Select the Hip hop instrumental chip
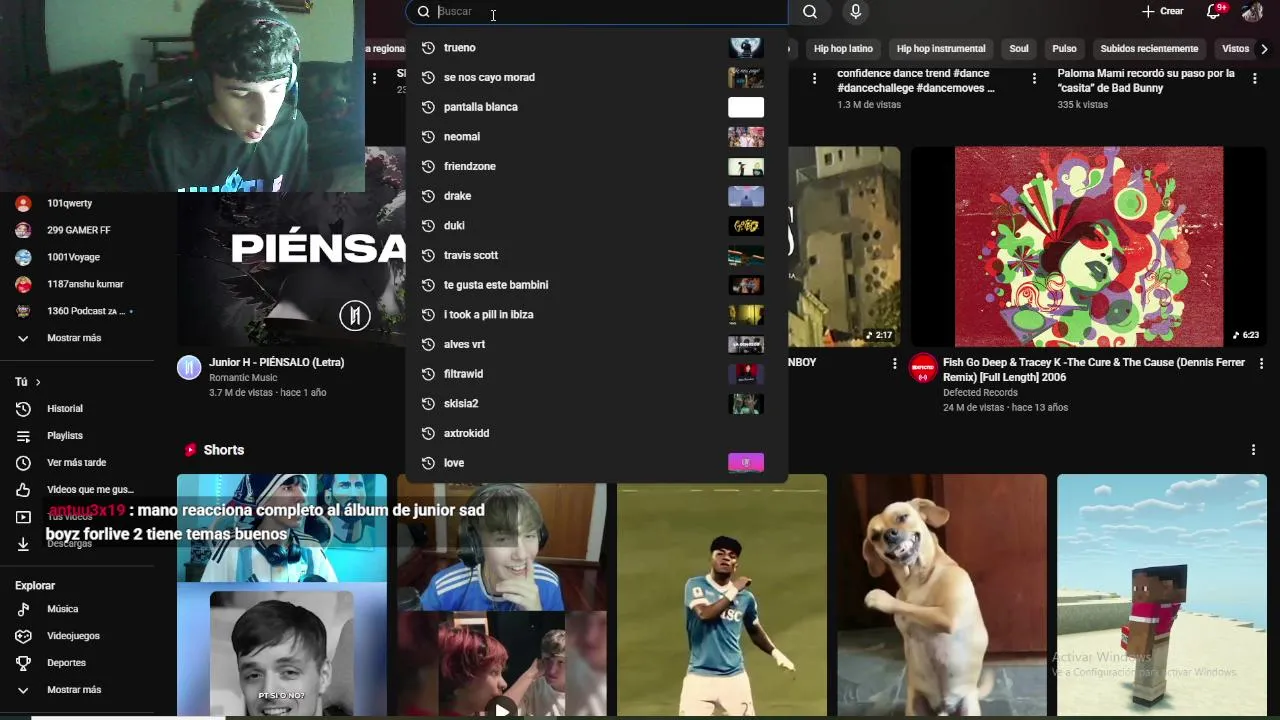 pos(941,48)
